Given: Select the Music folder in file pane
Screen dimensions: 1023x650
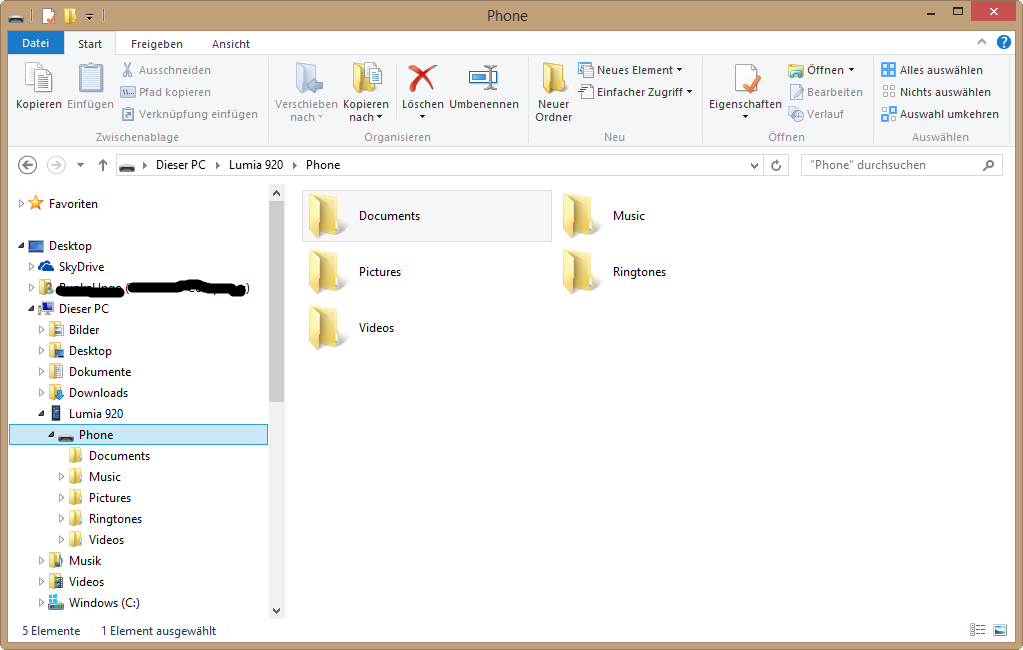Looking at the screenshot, I should tap(605, 216).
